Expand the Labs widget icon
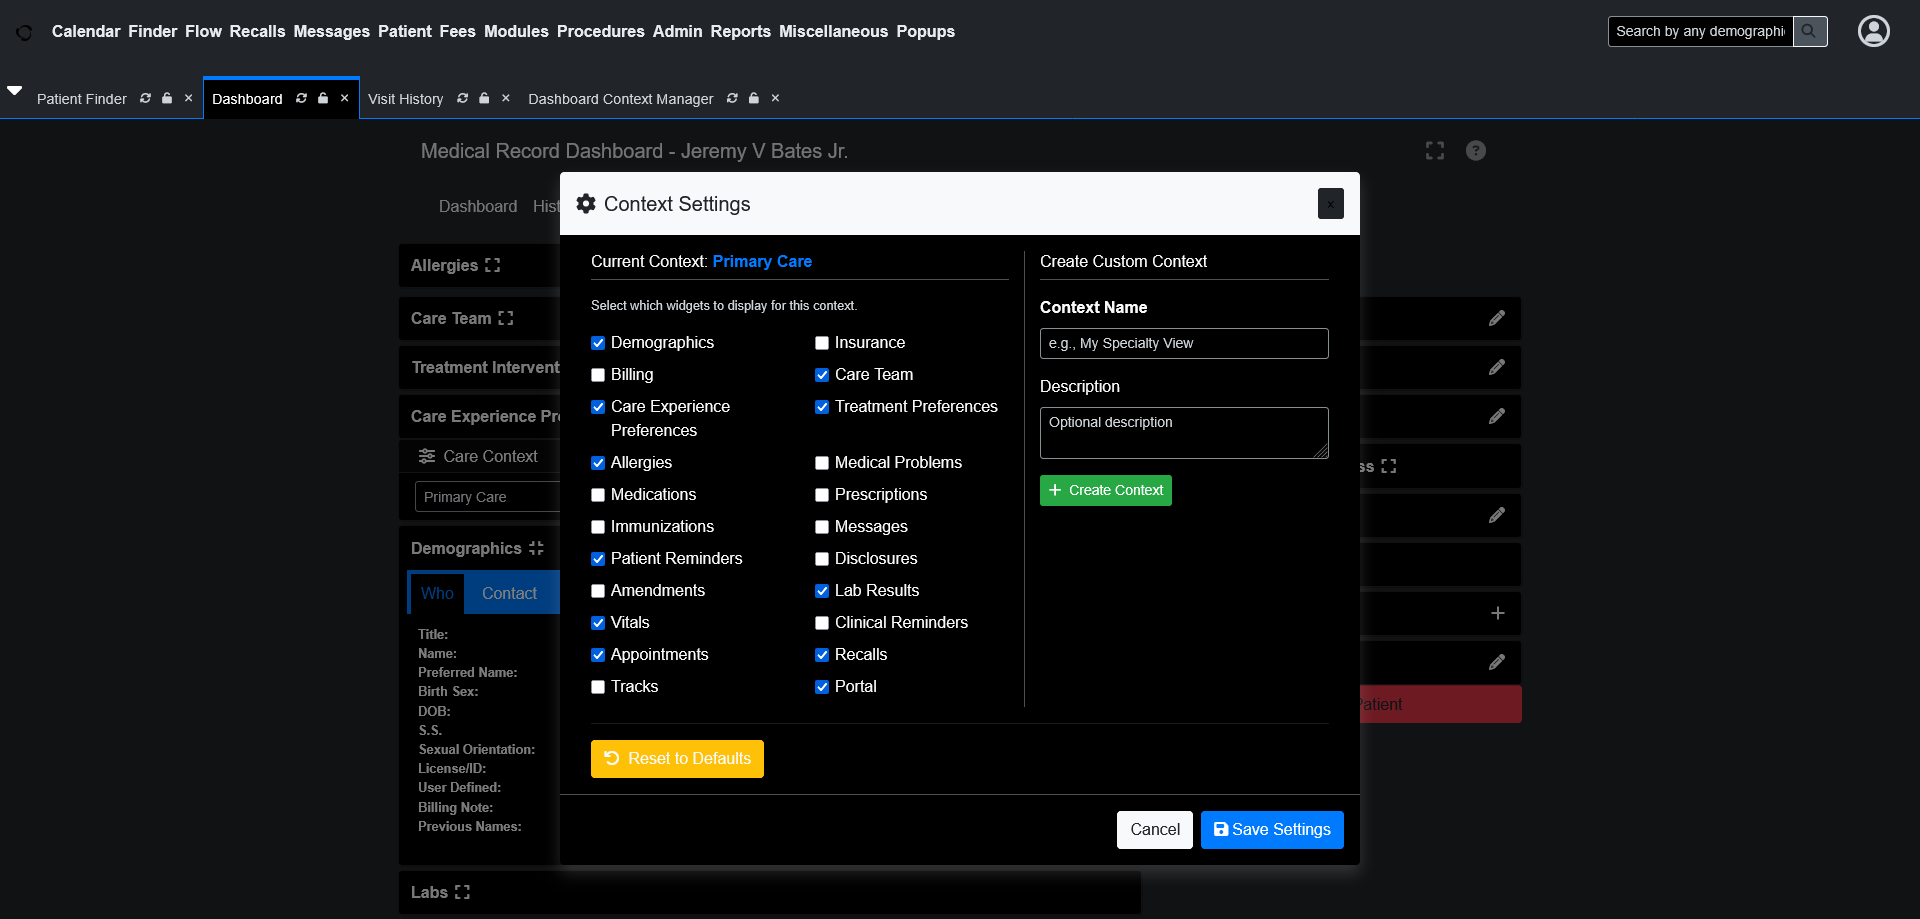Screen dimensions: 1920x919 click(x=462, y=892)
